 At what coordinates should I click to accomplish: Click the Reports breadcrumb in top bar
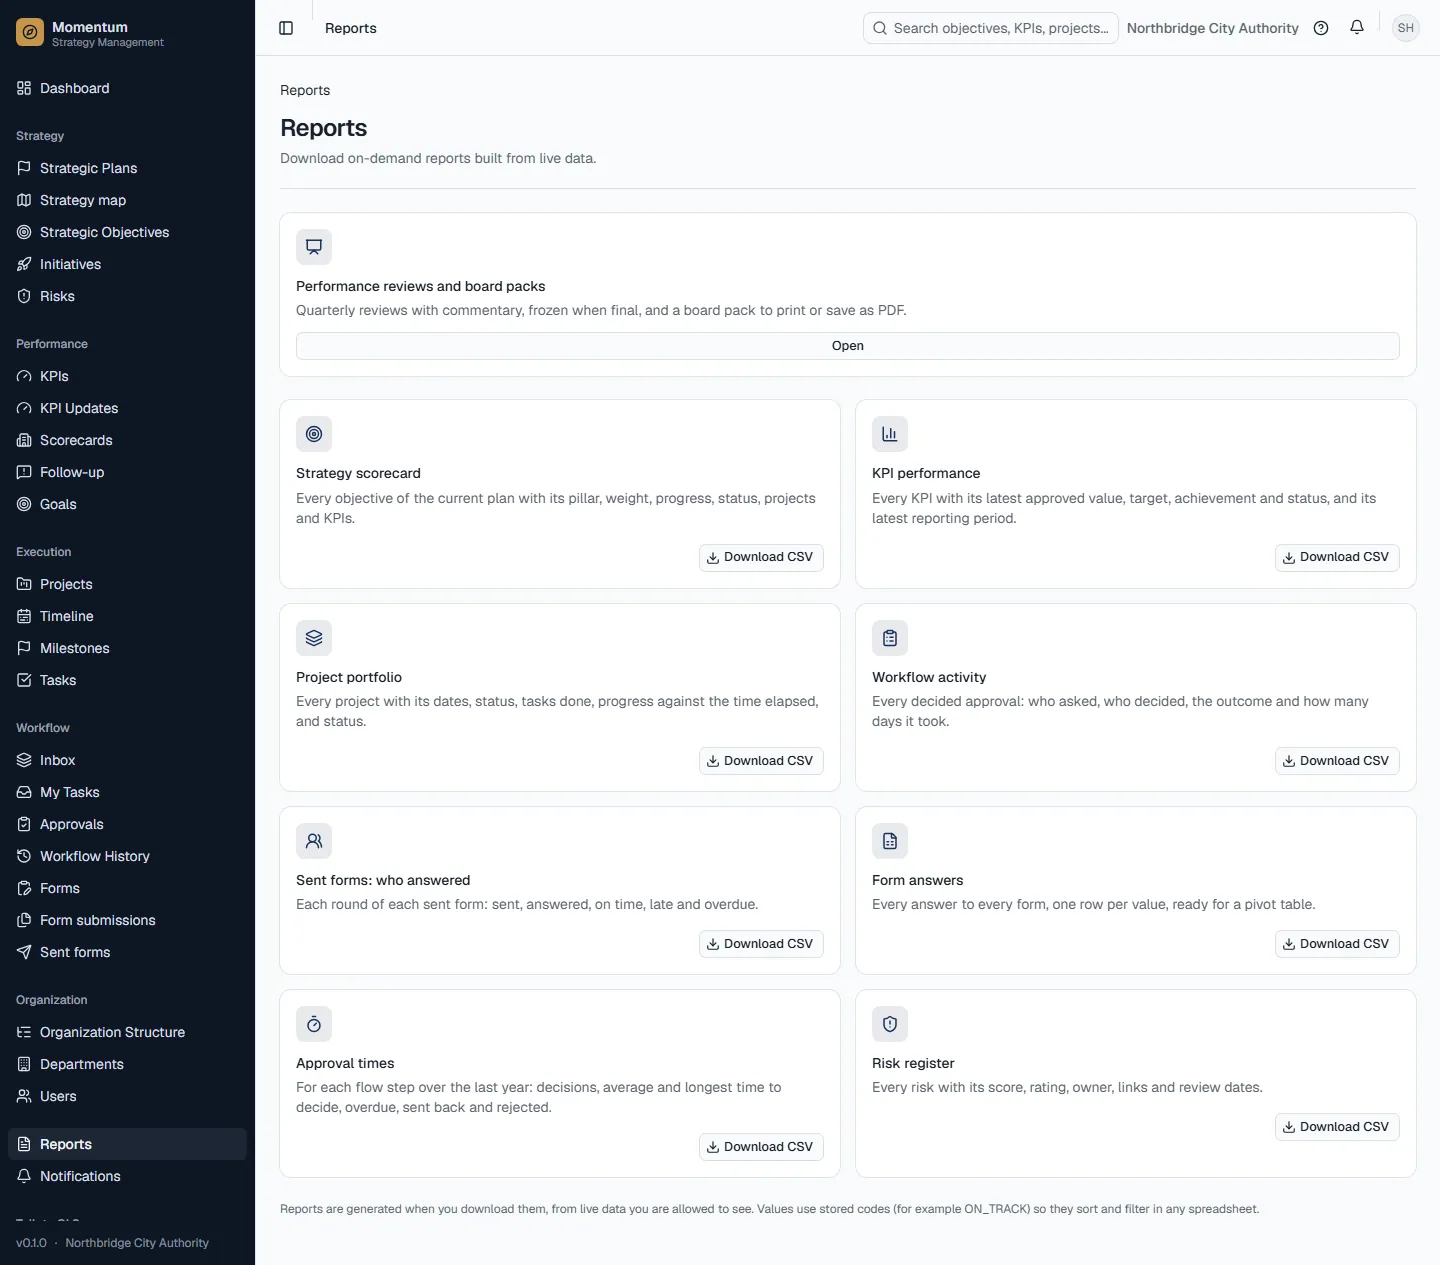(x=351, y=28)
